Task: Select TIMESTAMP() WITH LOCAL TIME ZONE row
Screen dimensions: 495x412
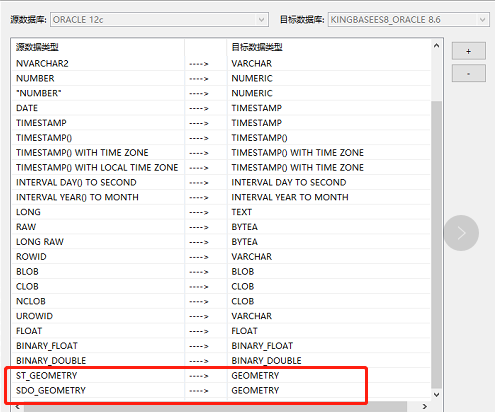Action: click(x=97, y=167)
